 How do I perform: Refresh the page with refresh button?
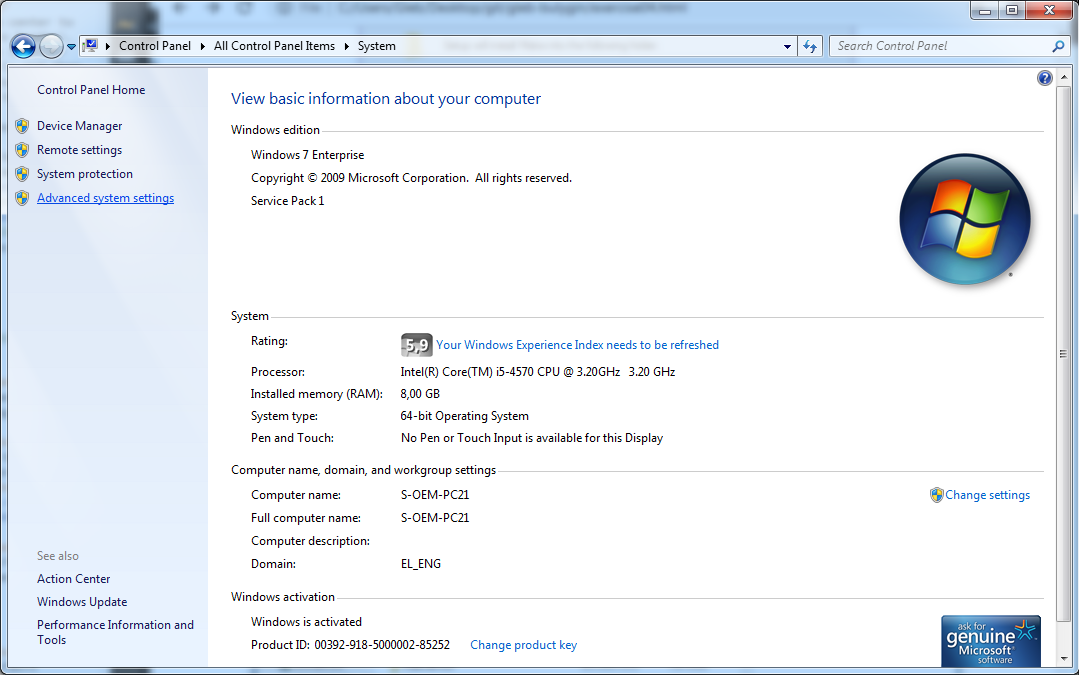pyautogui.click(x=810, y=47)
